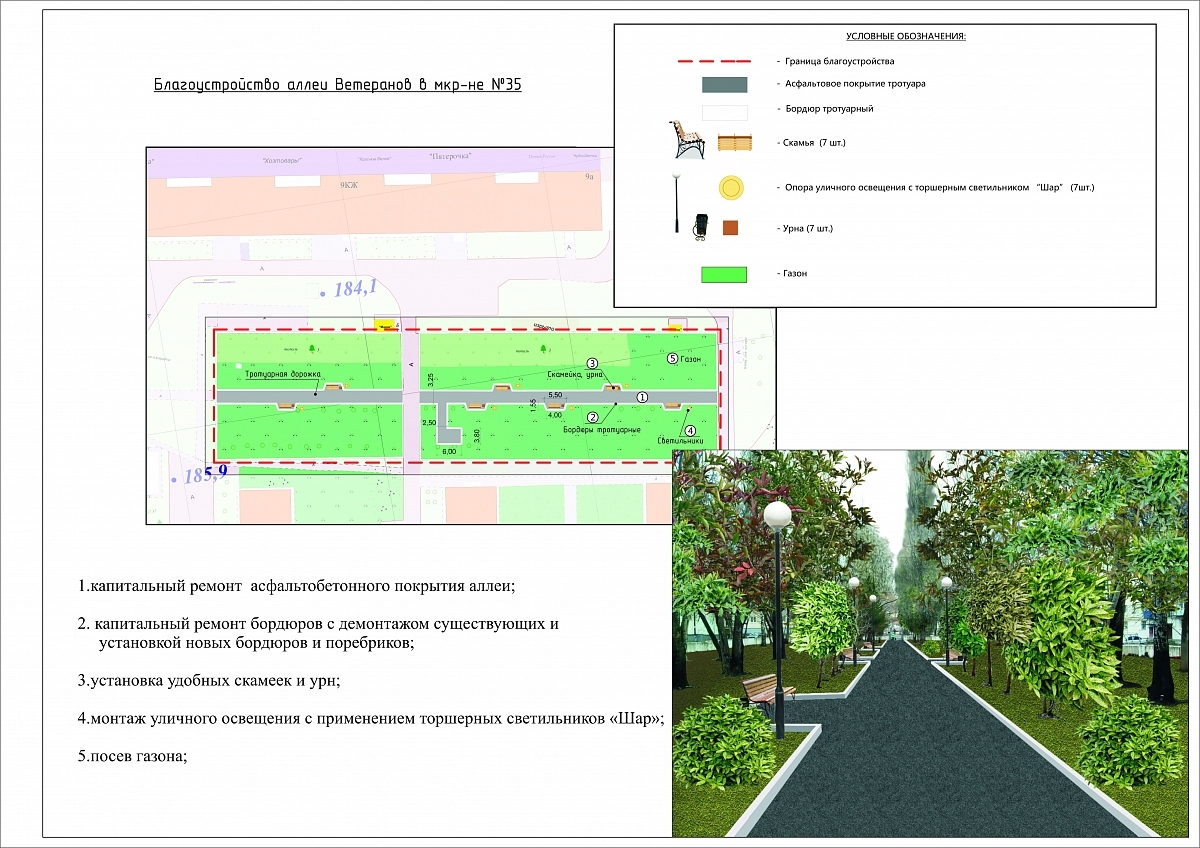The width and height of the screenshot is (1200, 848).
Task: Click the circled number 4 callout on plan
Action: [x=690, y=431]
